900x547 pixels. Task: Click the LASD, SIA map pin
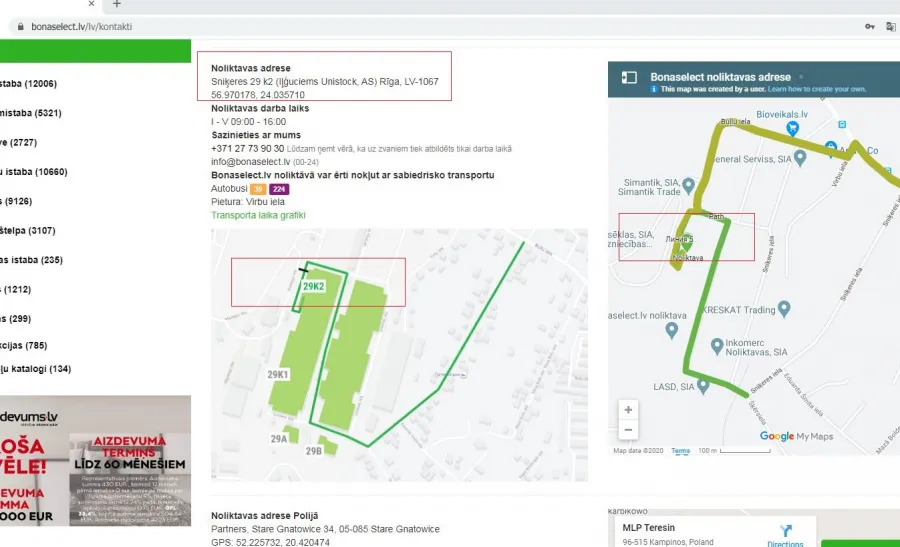click(703, 386)
